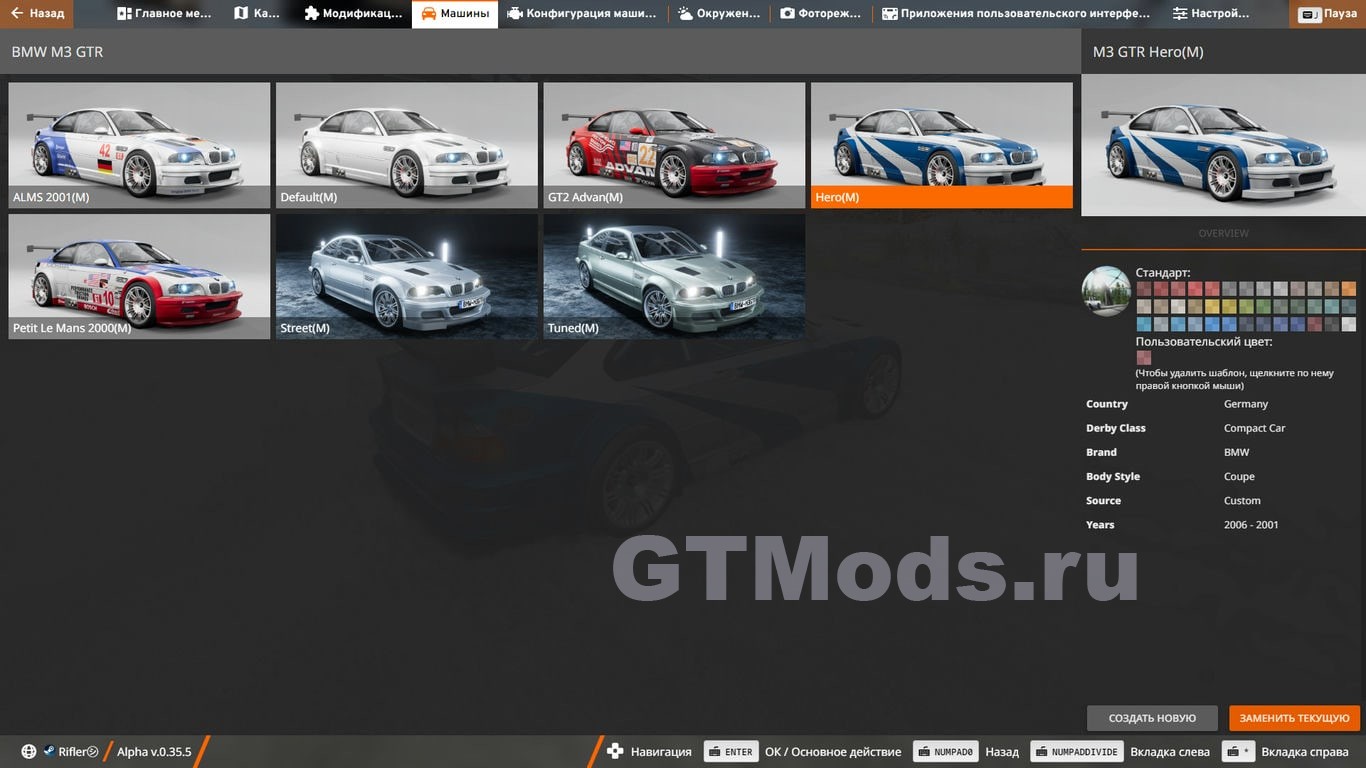Select the Default(M) configuration thumbnail
This screenshot has width=1366, height=768.
pos(407,145)
